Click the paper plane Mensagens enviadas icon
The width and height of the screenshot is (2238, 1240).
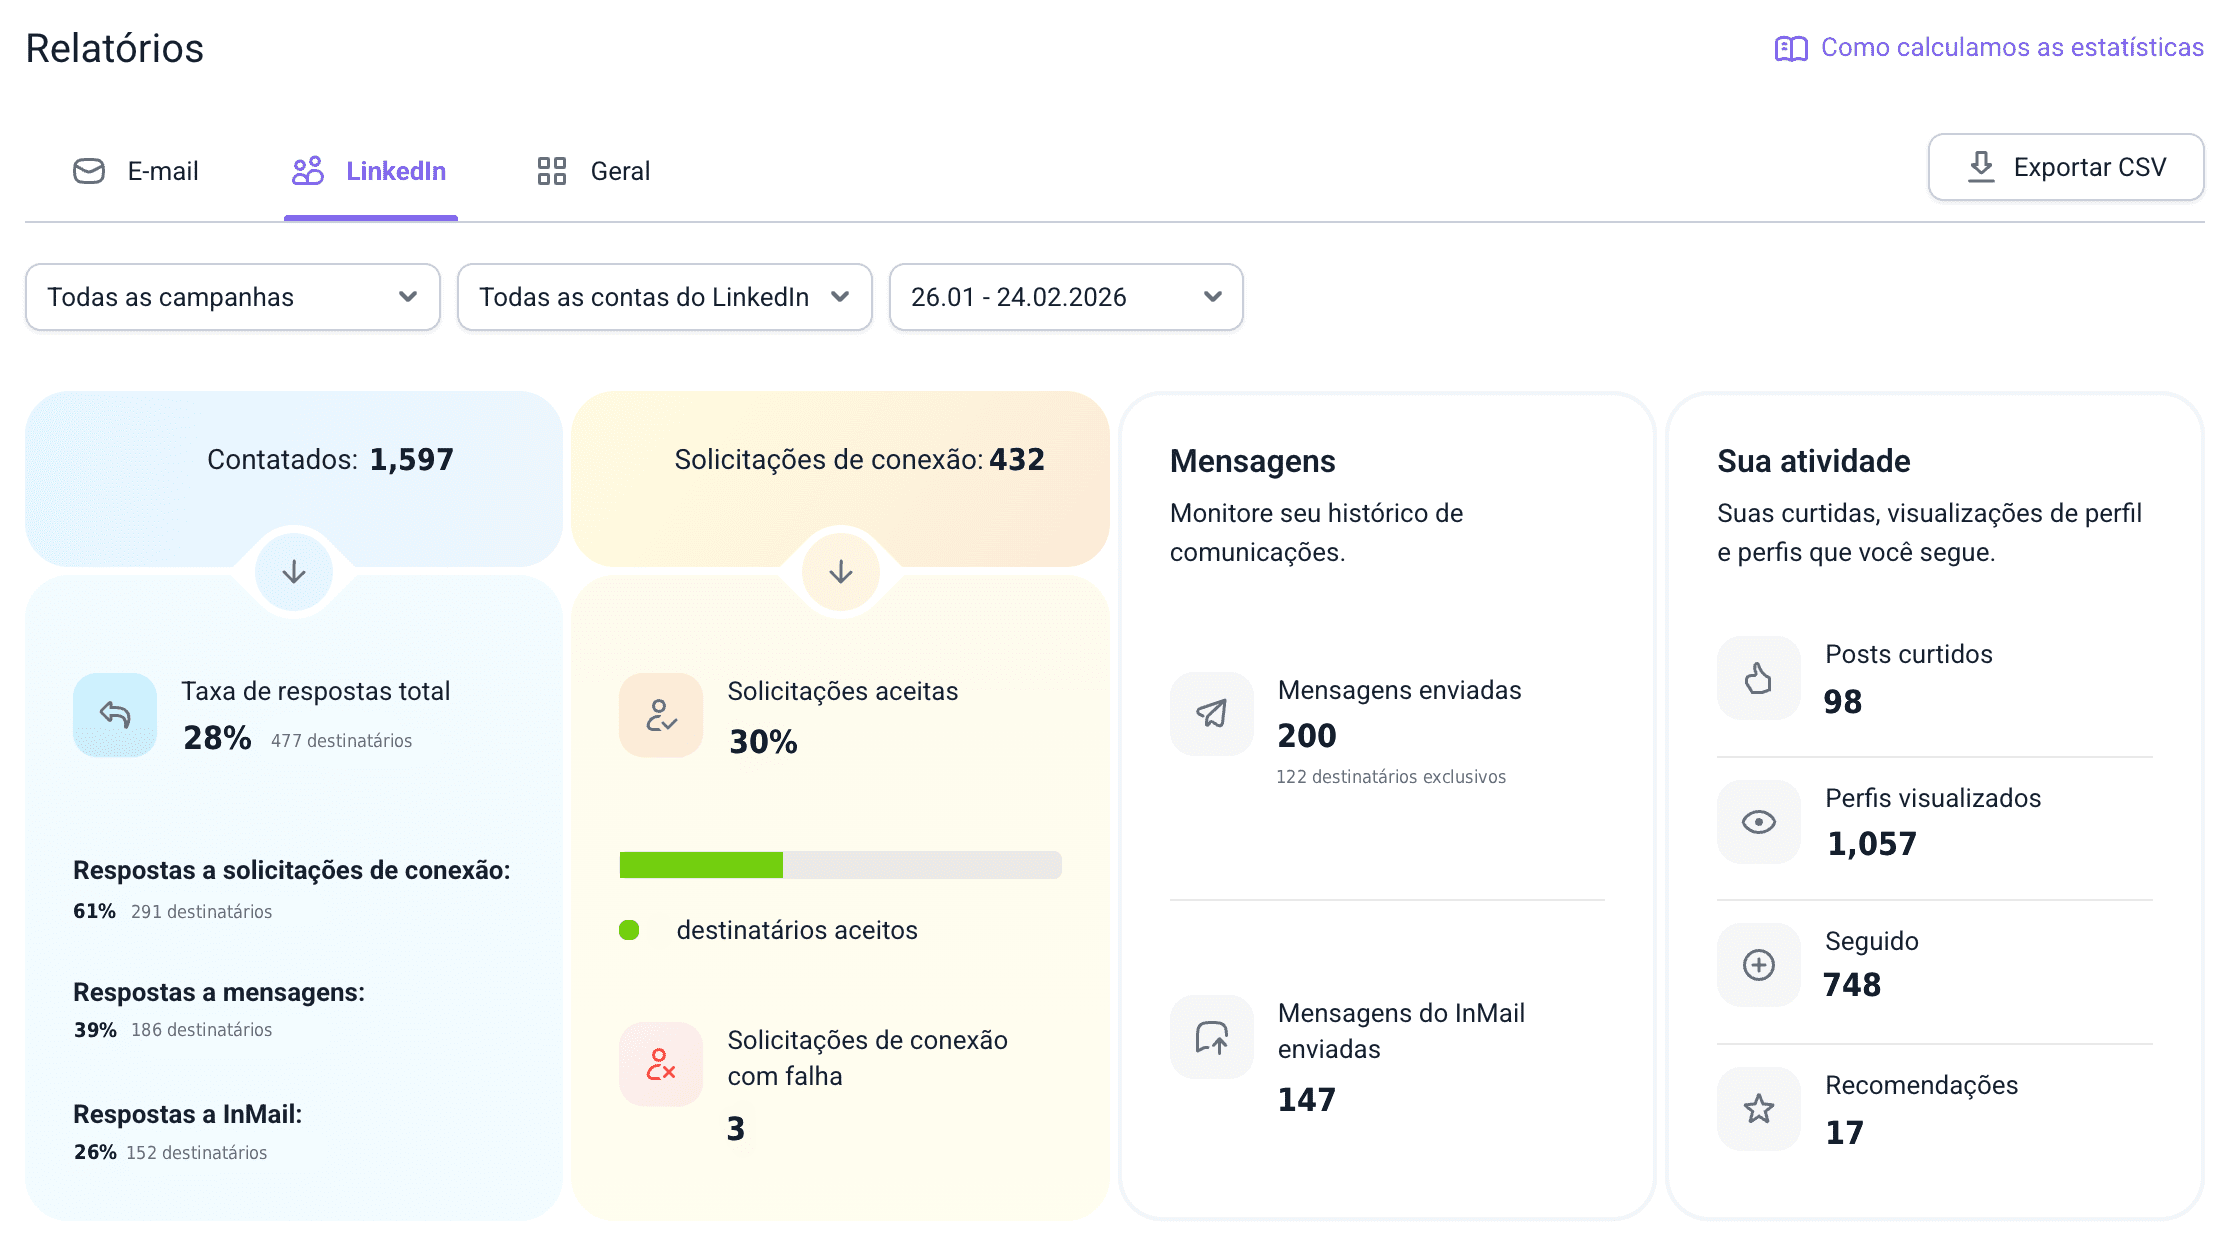(1211, 713)
